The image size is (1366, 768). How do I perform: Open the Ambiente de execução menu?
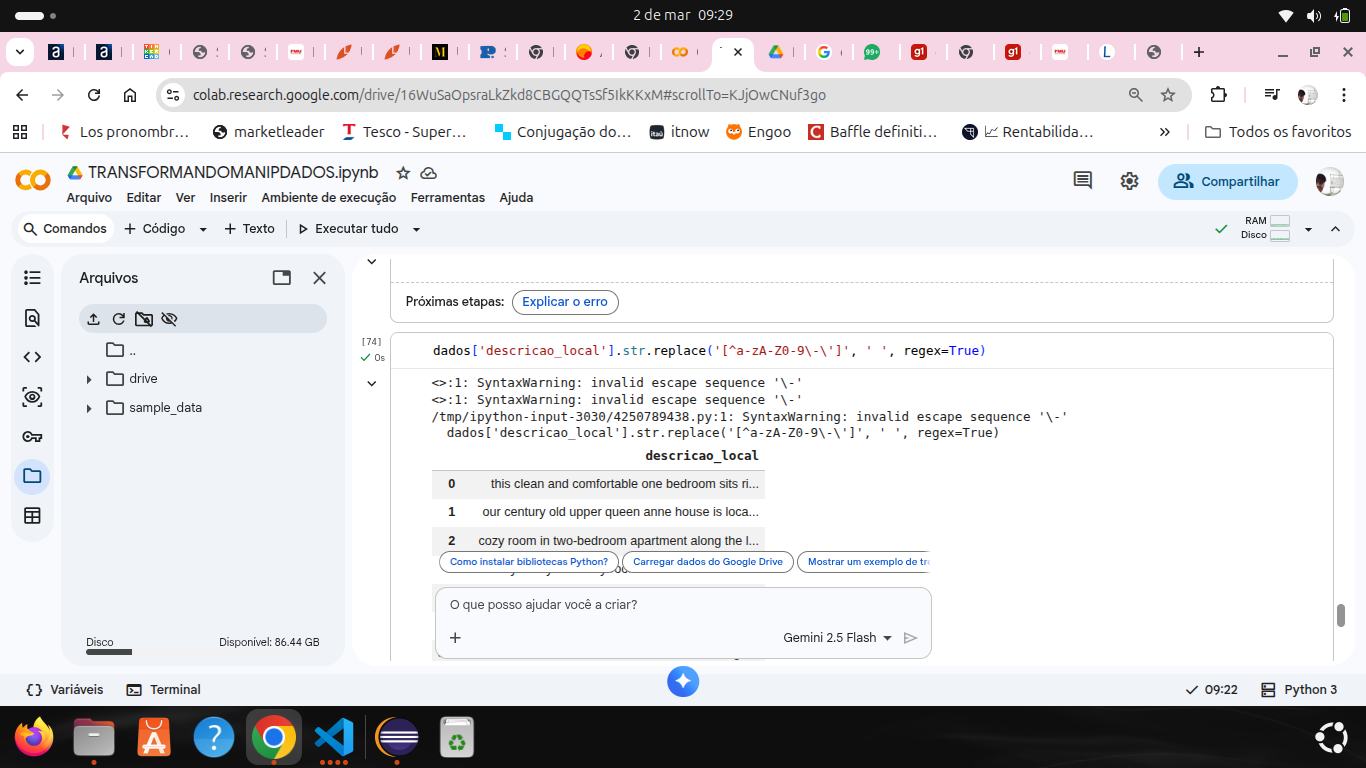point(328,198)
